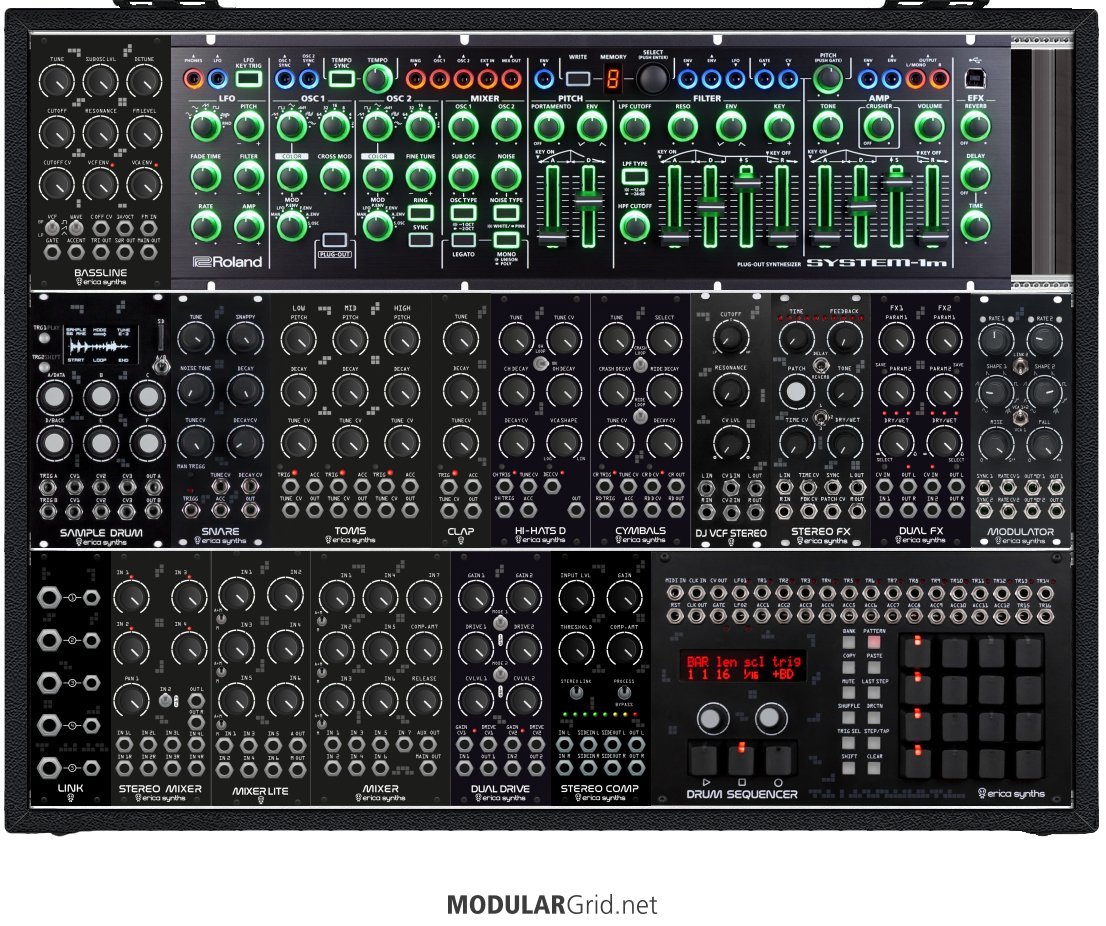Toggle LFO KEY TRIG button on System-1m
This screenshot has height=926, width=1106.
click(x=248, y=78)
